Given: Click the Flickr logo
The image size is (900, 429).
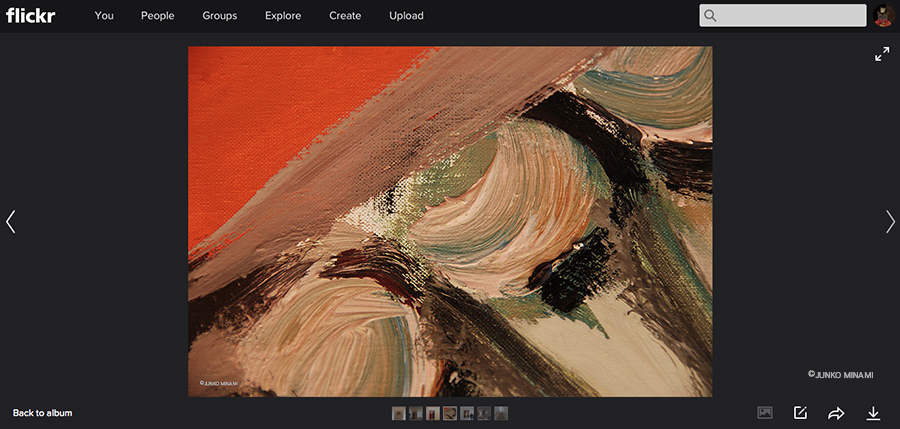Looking at the screenshot, I should pos(30,15).
